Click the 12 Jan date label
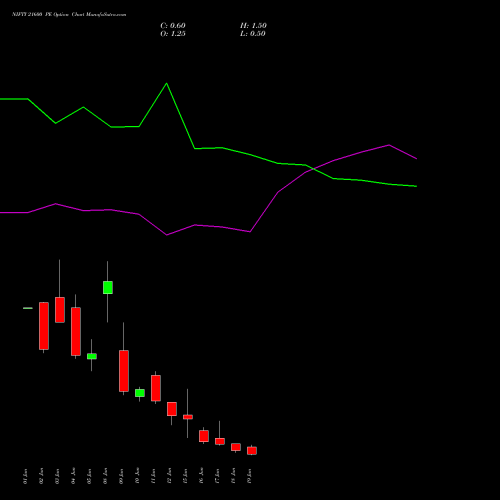 (169, 476)
